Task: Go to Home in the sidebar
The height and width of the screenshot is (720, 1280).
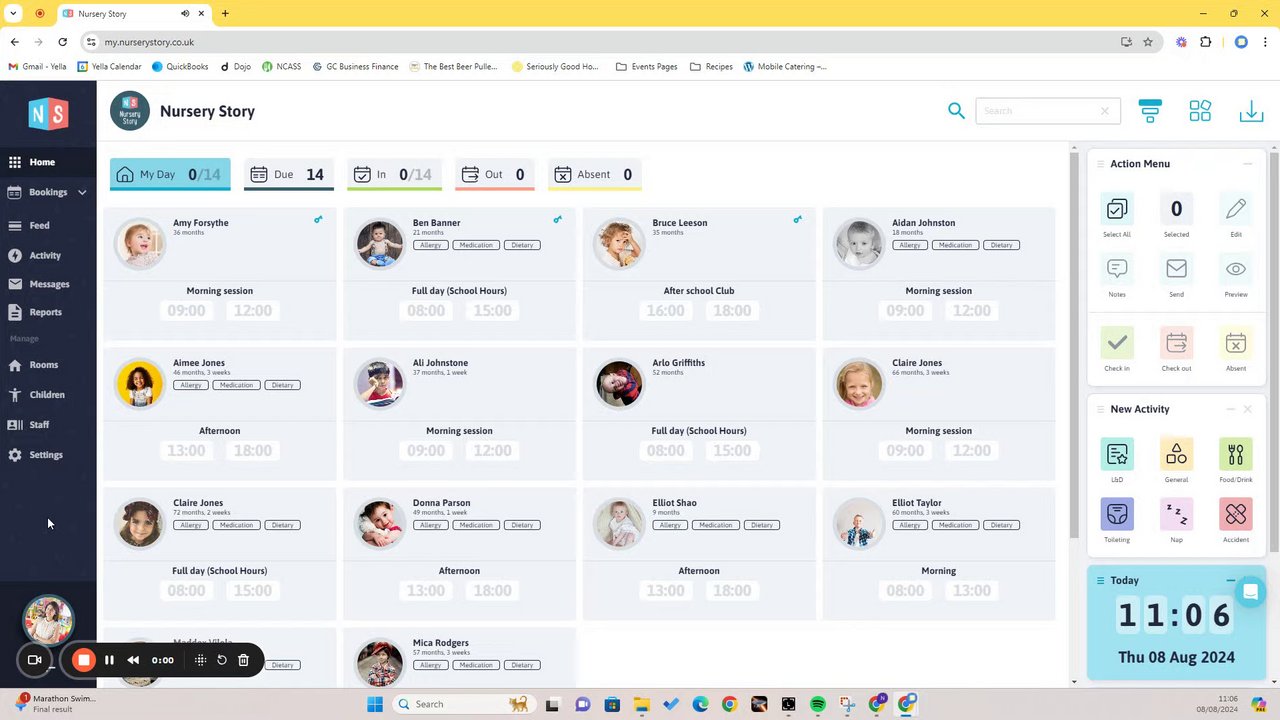Action: point(42,162)
